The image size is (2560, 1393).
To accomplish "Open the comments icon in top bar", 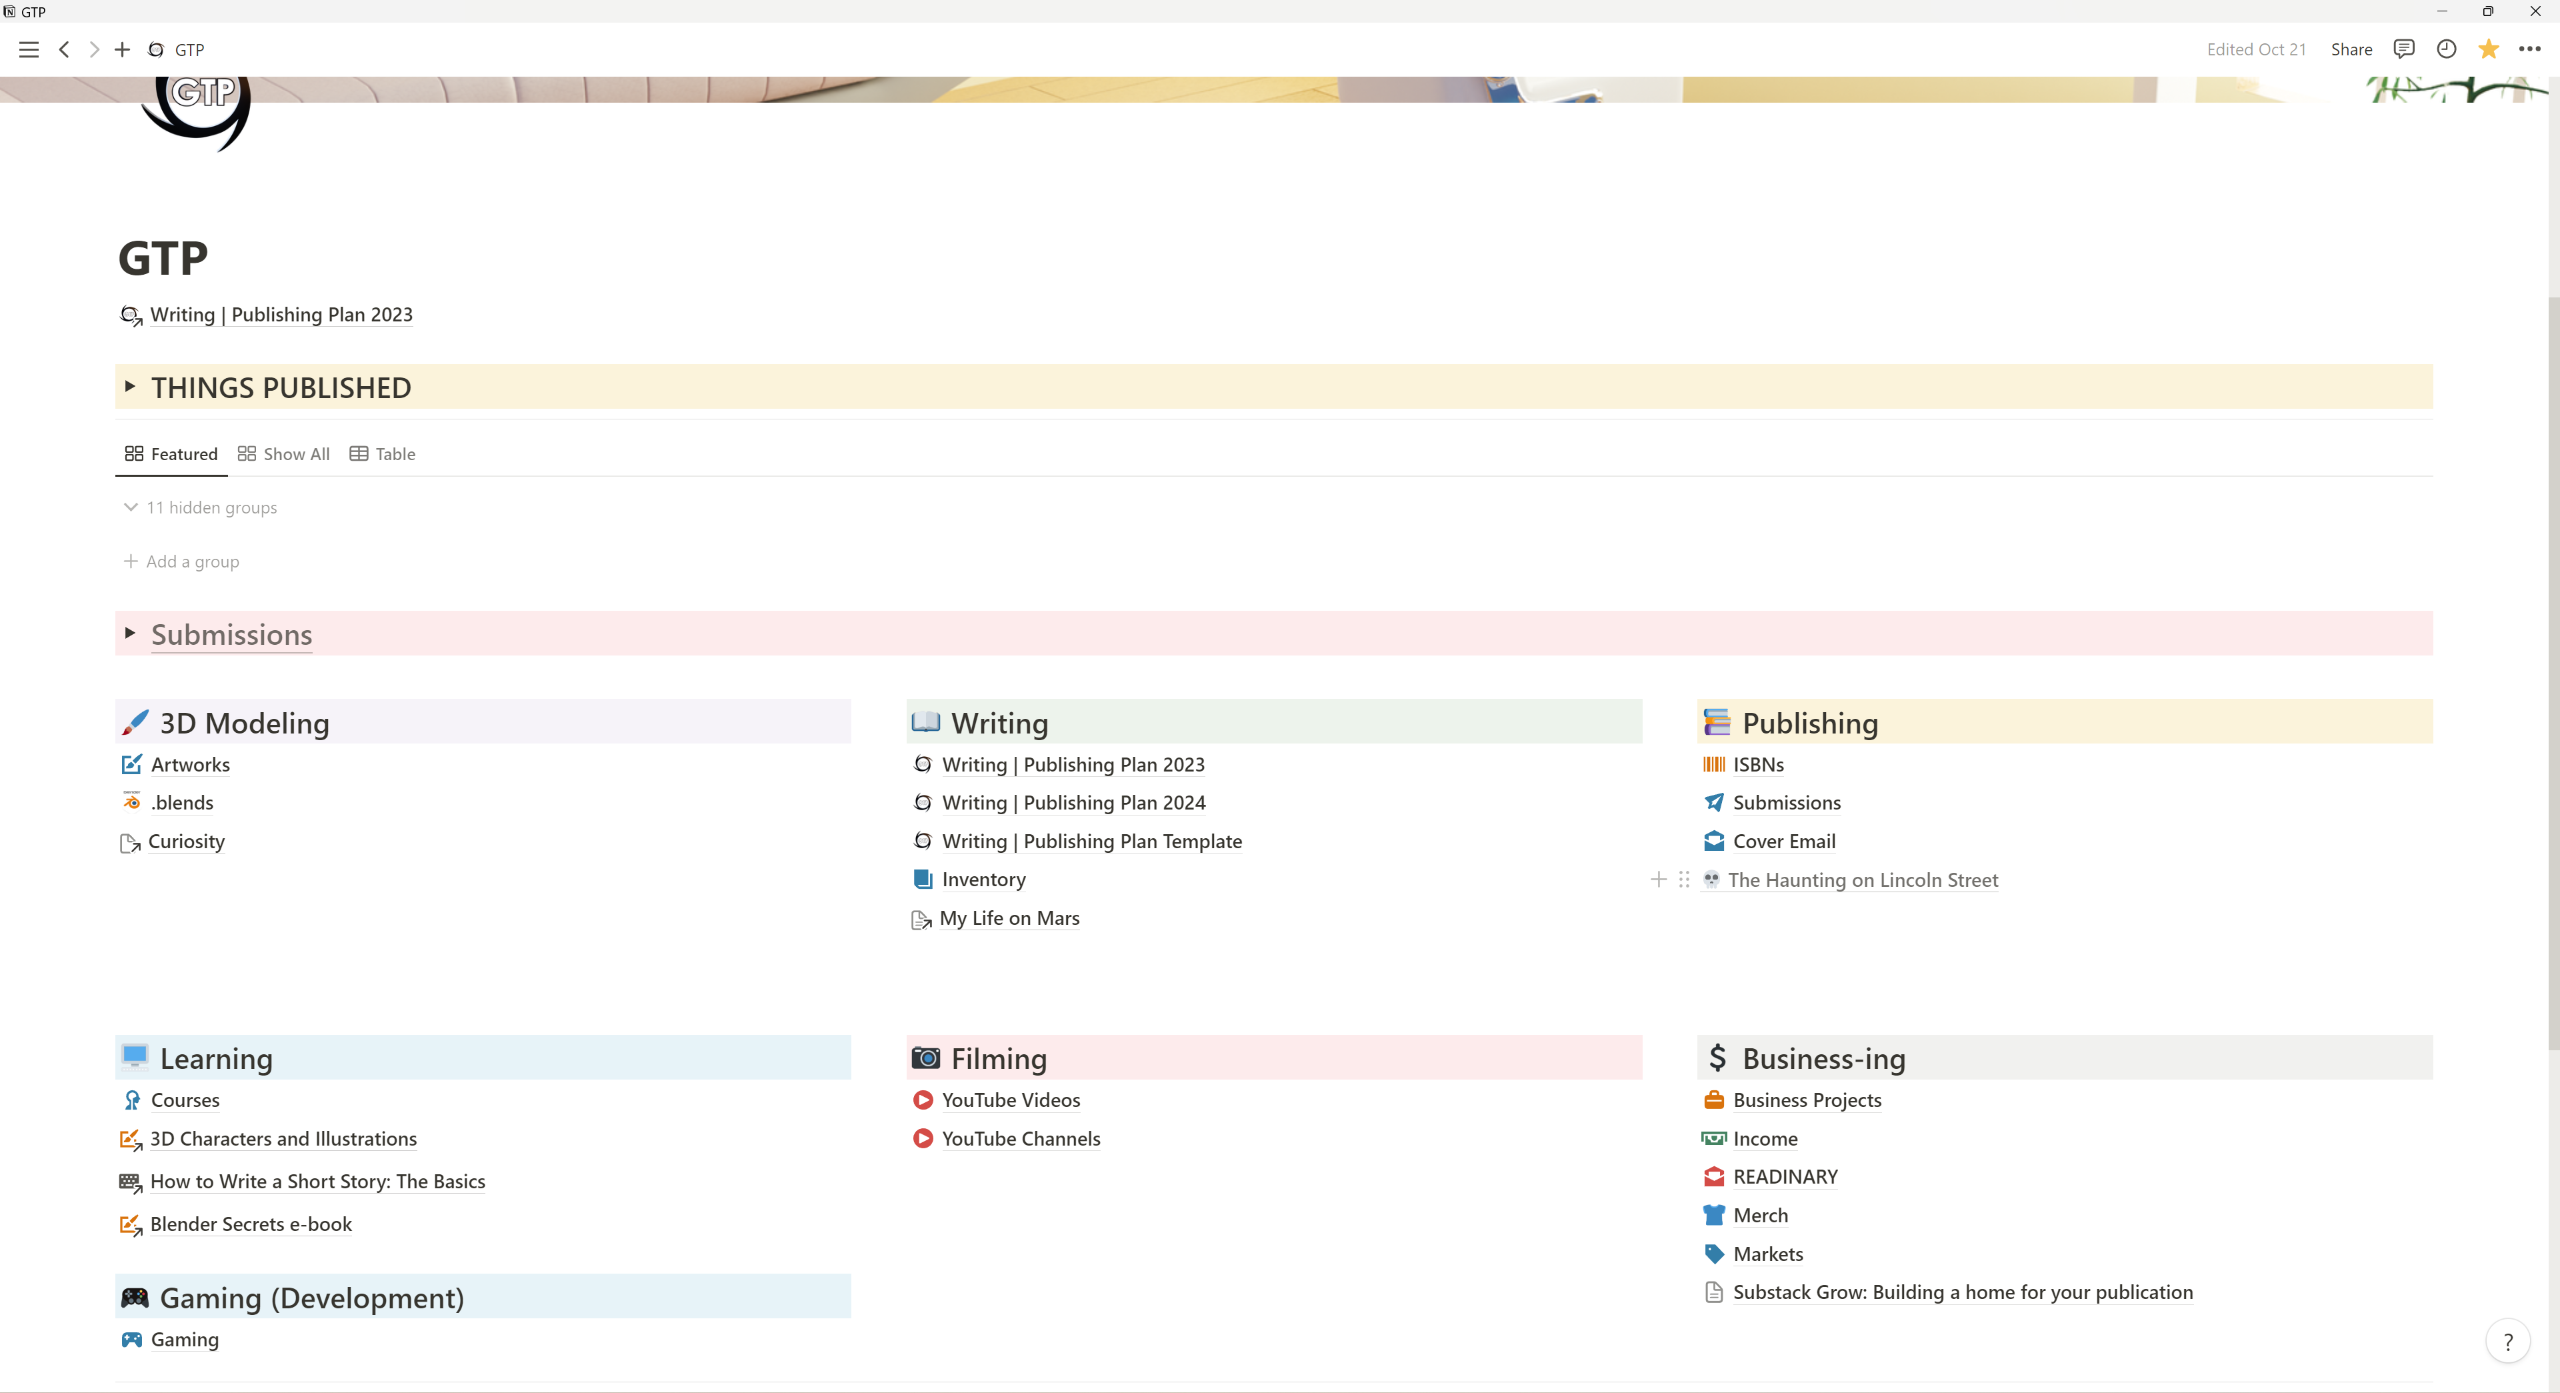I will pyautogui.click(x=2404, y=49).
